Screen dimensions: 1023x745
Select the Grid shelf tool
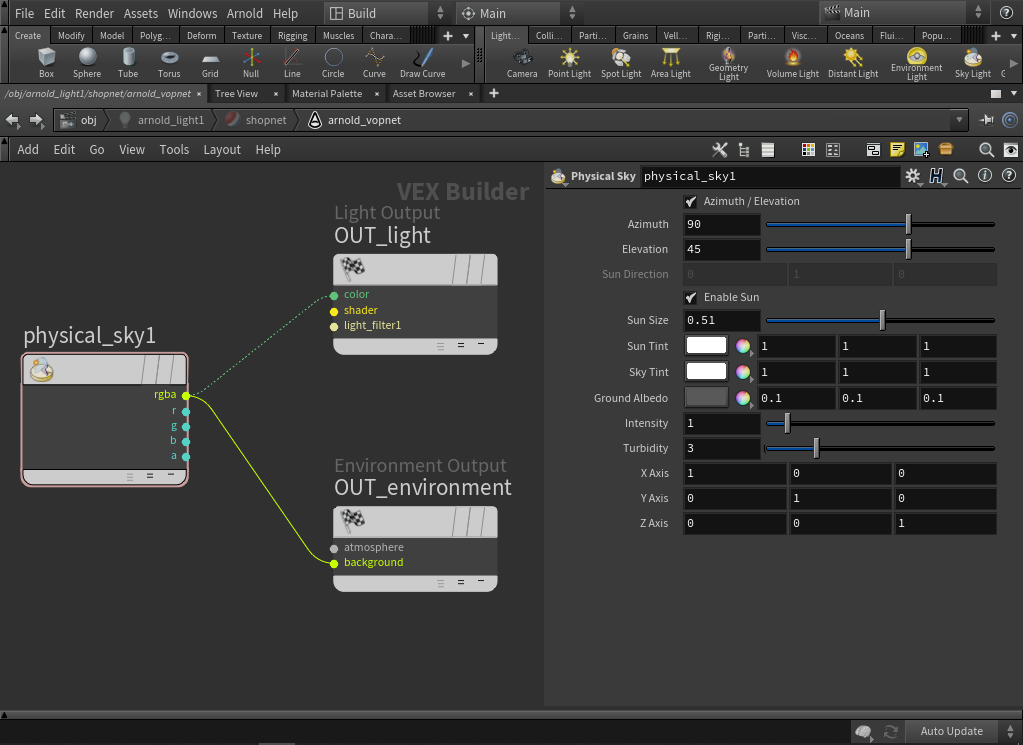[210, 63]
